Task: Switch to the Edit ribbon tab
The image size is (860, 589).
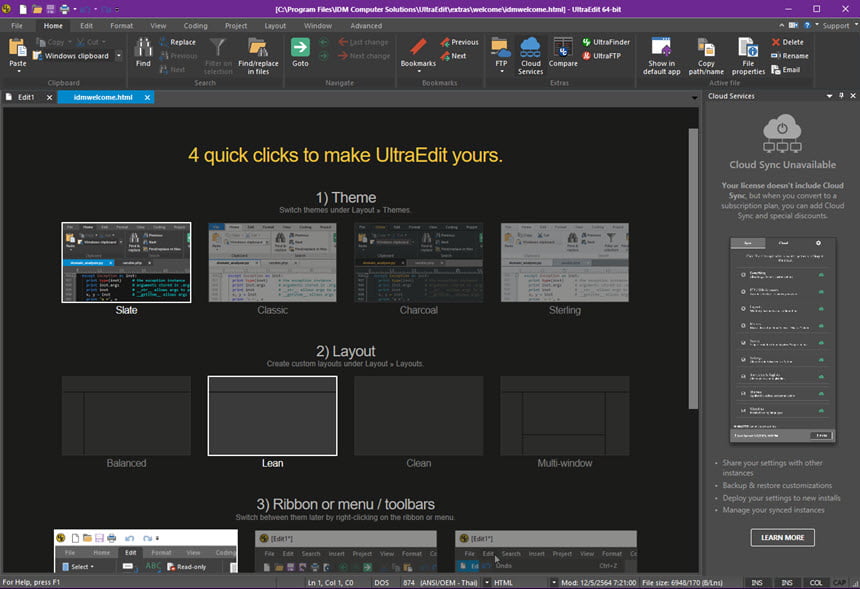Action: [x=86, y=26]
